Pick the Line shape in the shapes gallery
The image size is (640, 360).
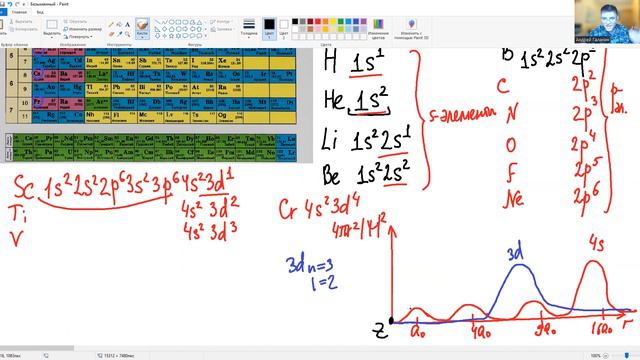click(x=158, y=22)
